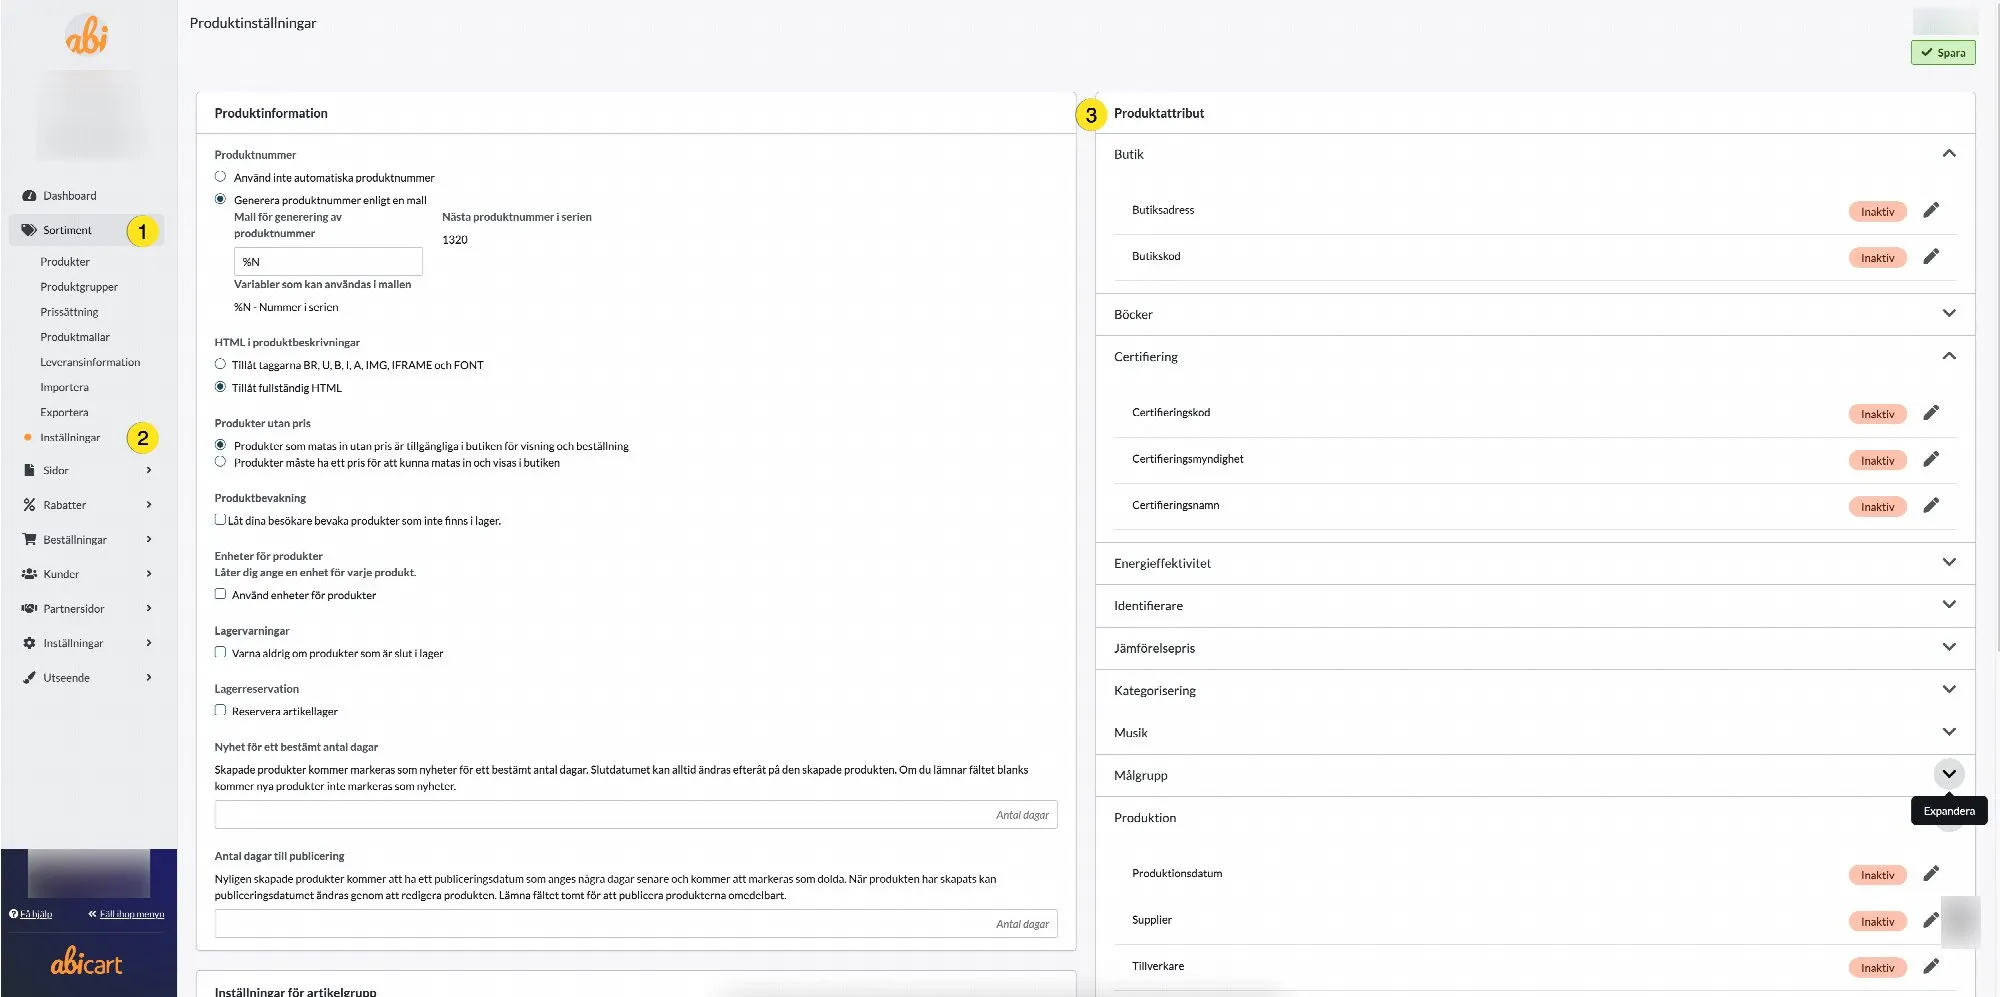Edit the Tillverkare attribute
Screen dimensions: 2000x997
[1931, 966]
